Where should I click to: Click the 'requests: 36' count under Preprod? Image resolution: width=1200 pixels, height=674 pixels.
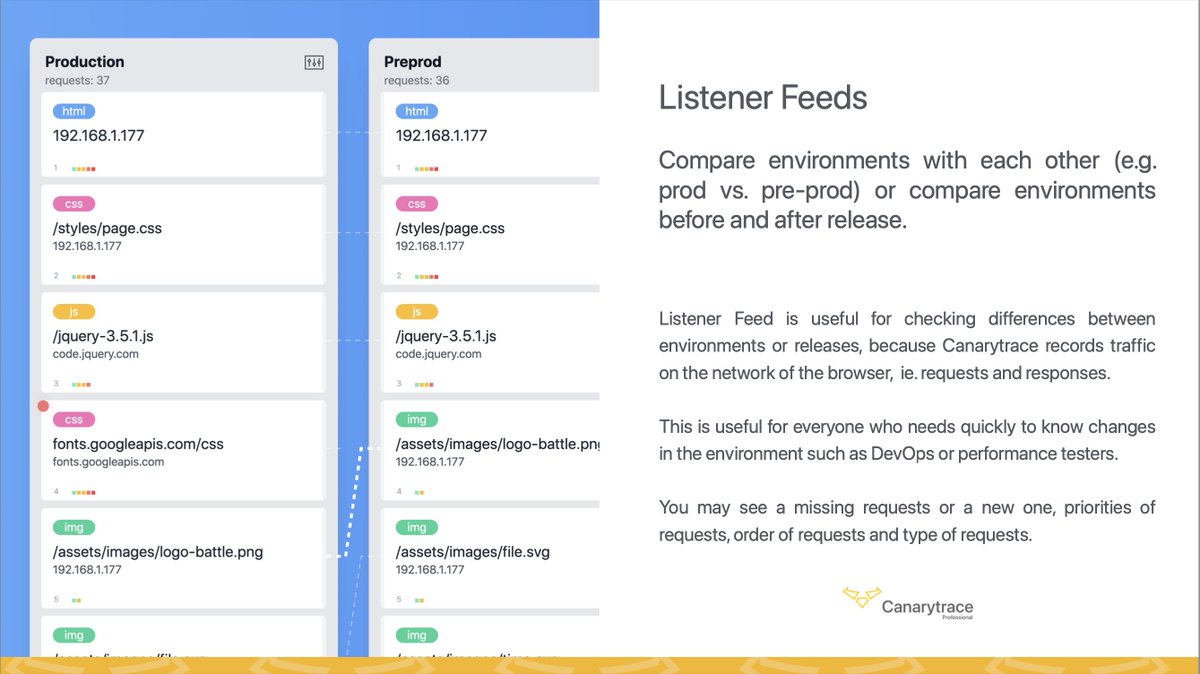416,80
